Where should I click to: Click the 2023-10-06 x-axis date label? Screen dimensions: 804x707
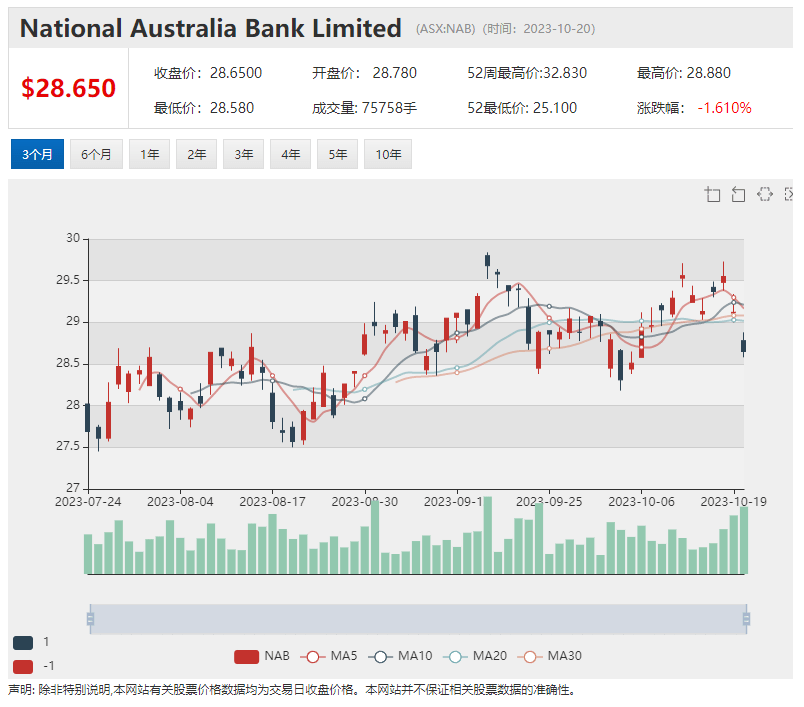(x=641, y=501)
